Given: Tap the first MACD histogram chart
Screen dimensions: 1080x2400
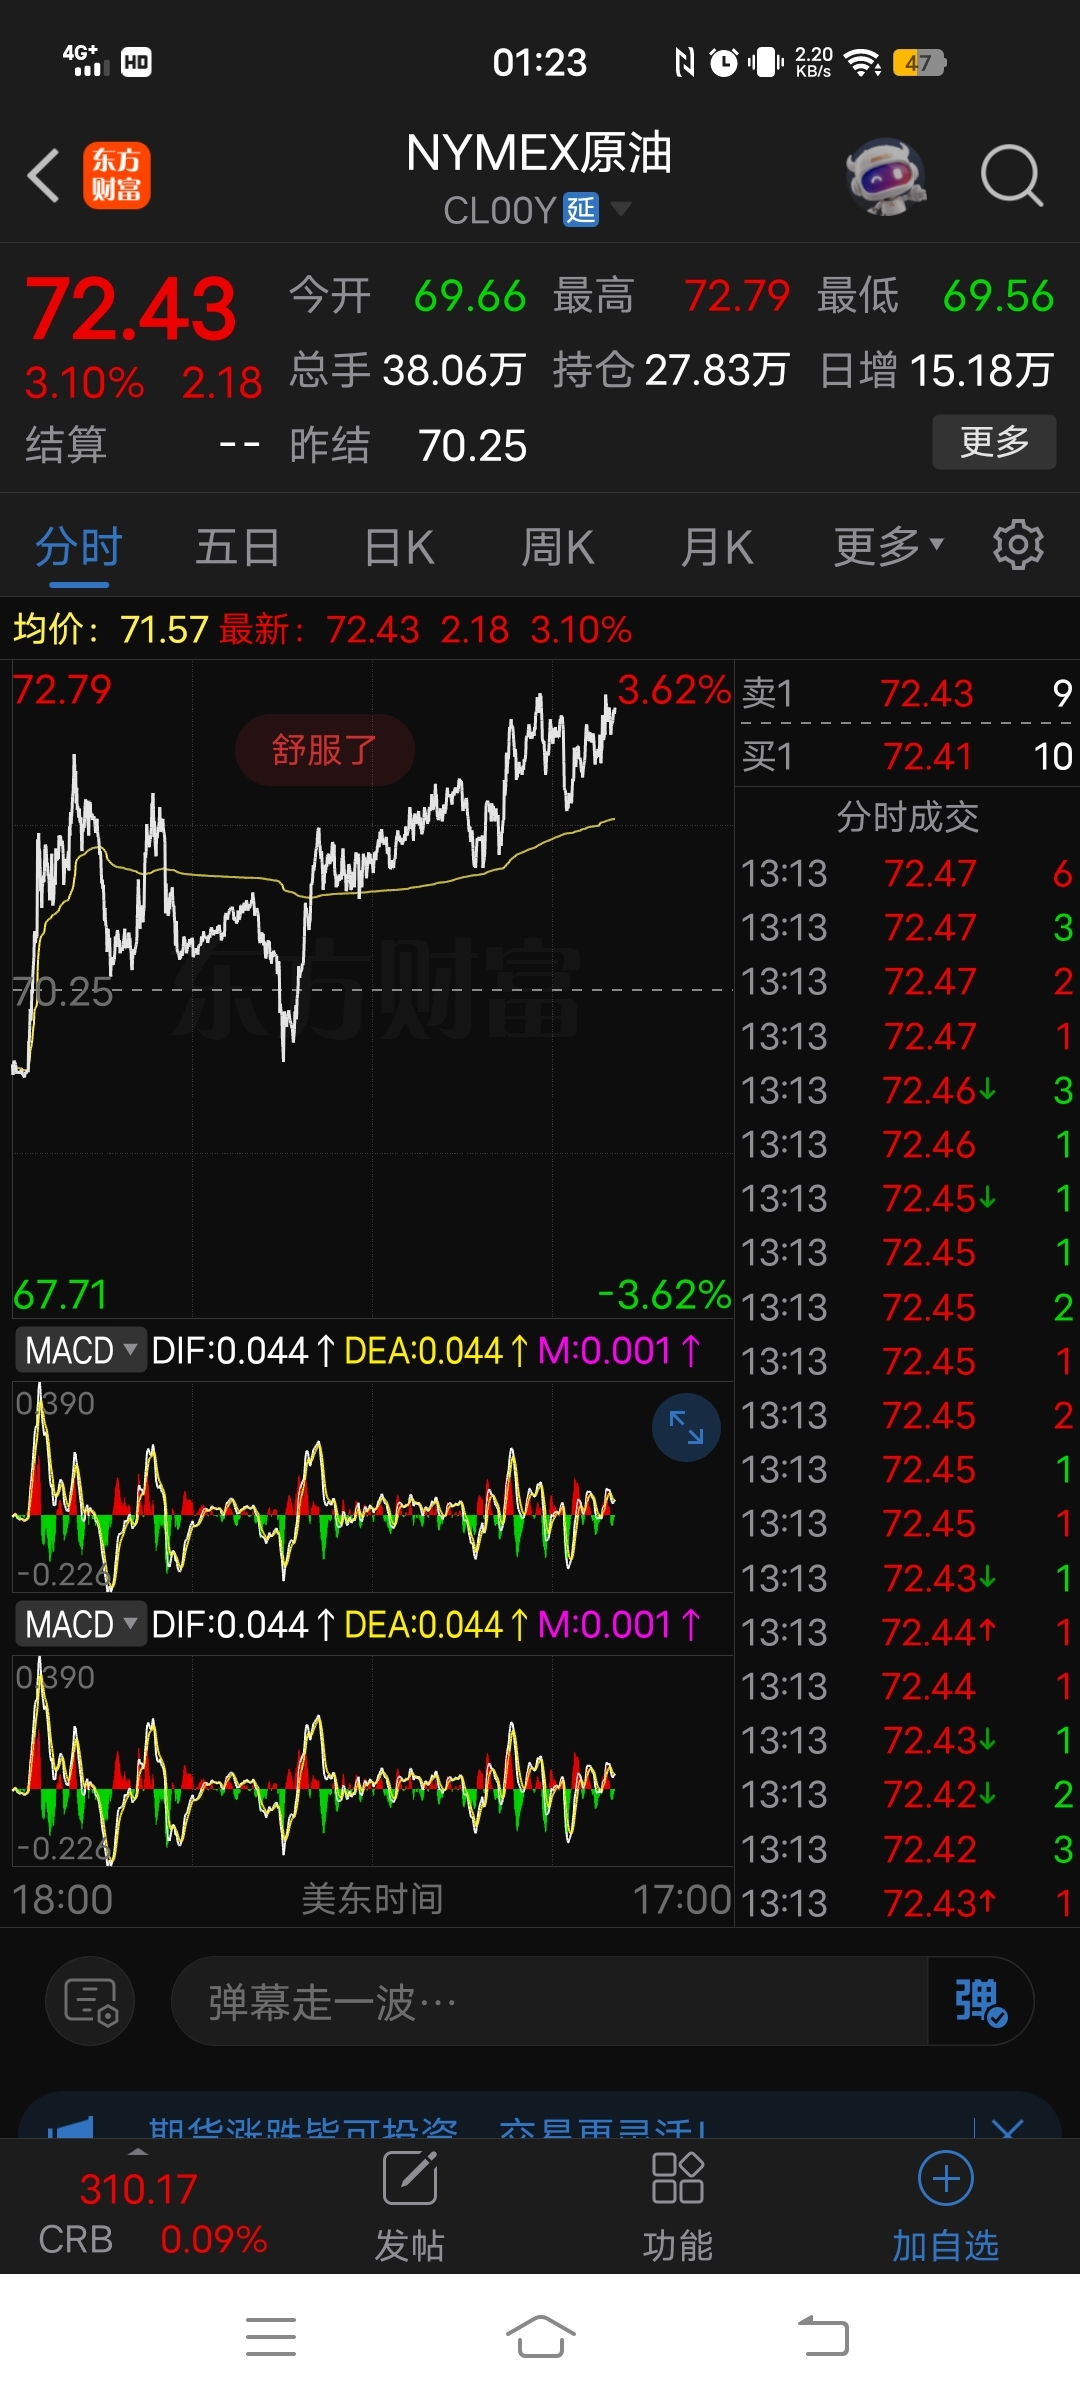Looking at the screenshot, I should [372, 1487].
